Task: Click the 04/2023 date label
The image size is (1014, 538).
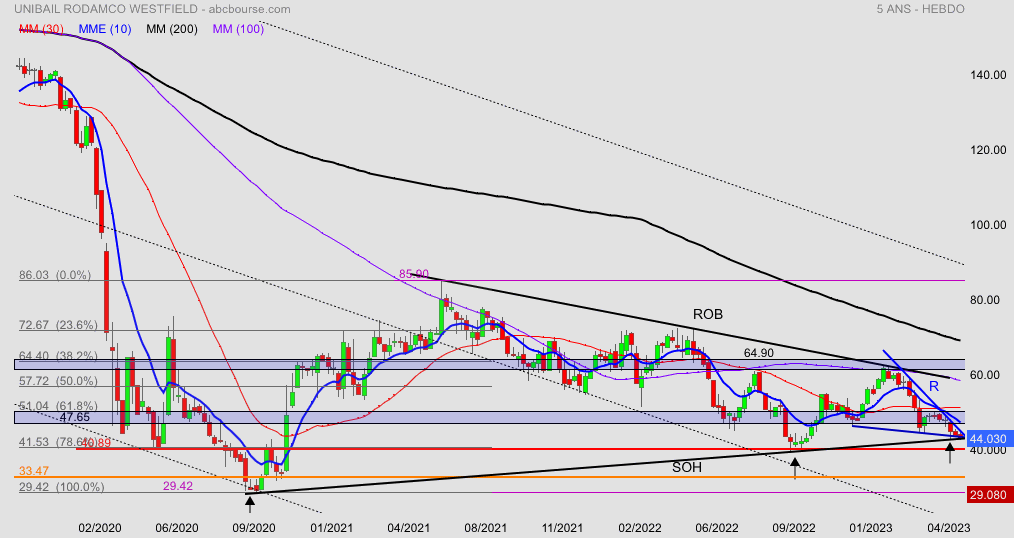Action: point(949,528)
